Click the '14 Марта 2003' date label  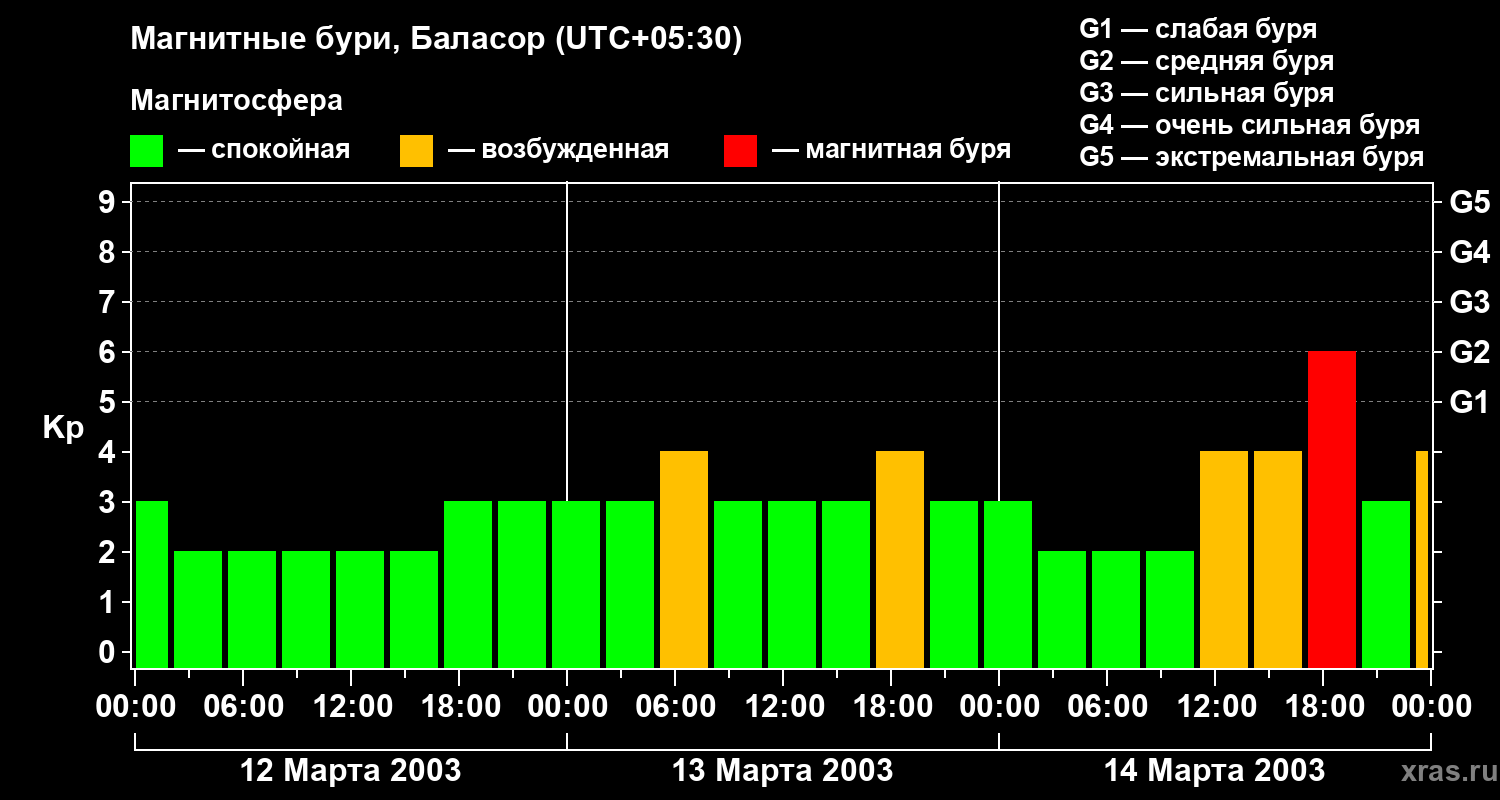pyautogui.click(x=1215, y=770)
